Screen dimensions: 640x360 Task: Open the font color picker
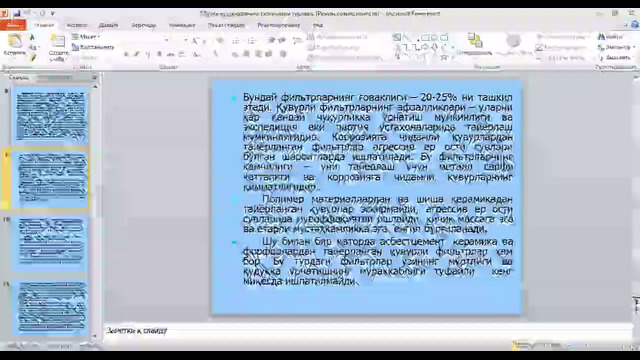pyautogui.click(x=216, y=53)
